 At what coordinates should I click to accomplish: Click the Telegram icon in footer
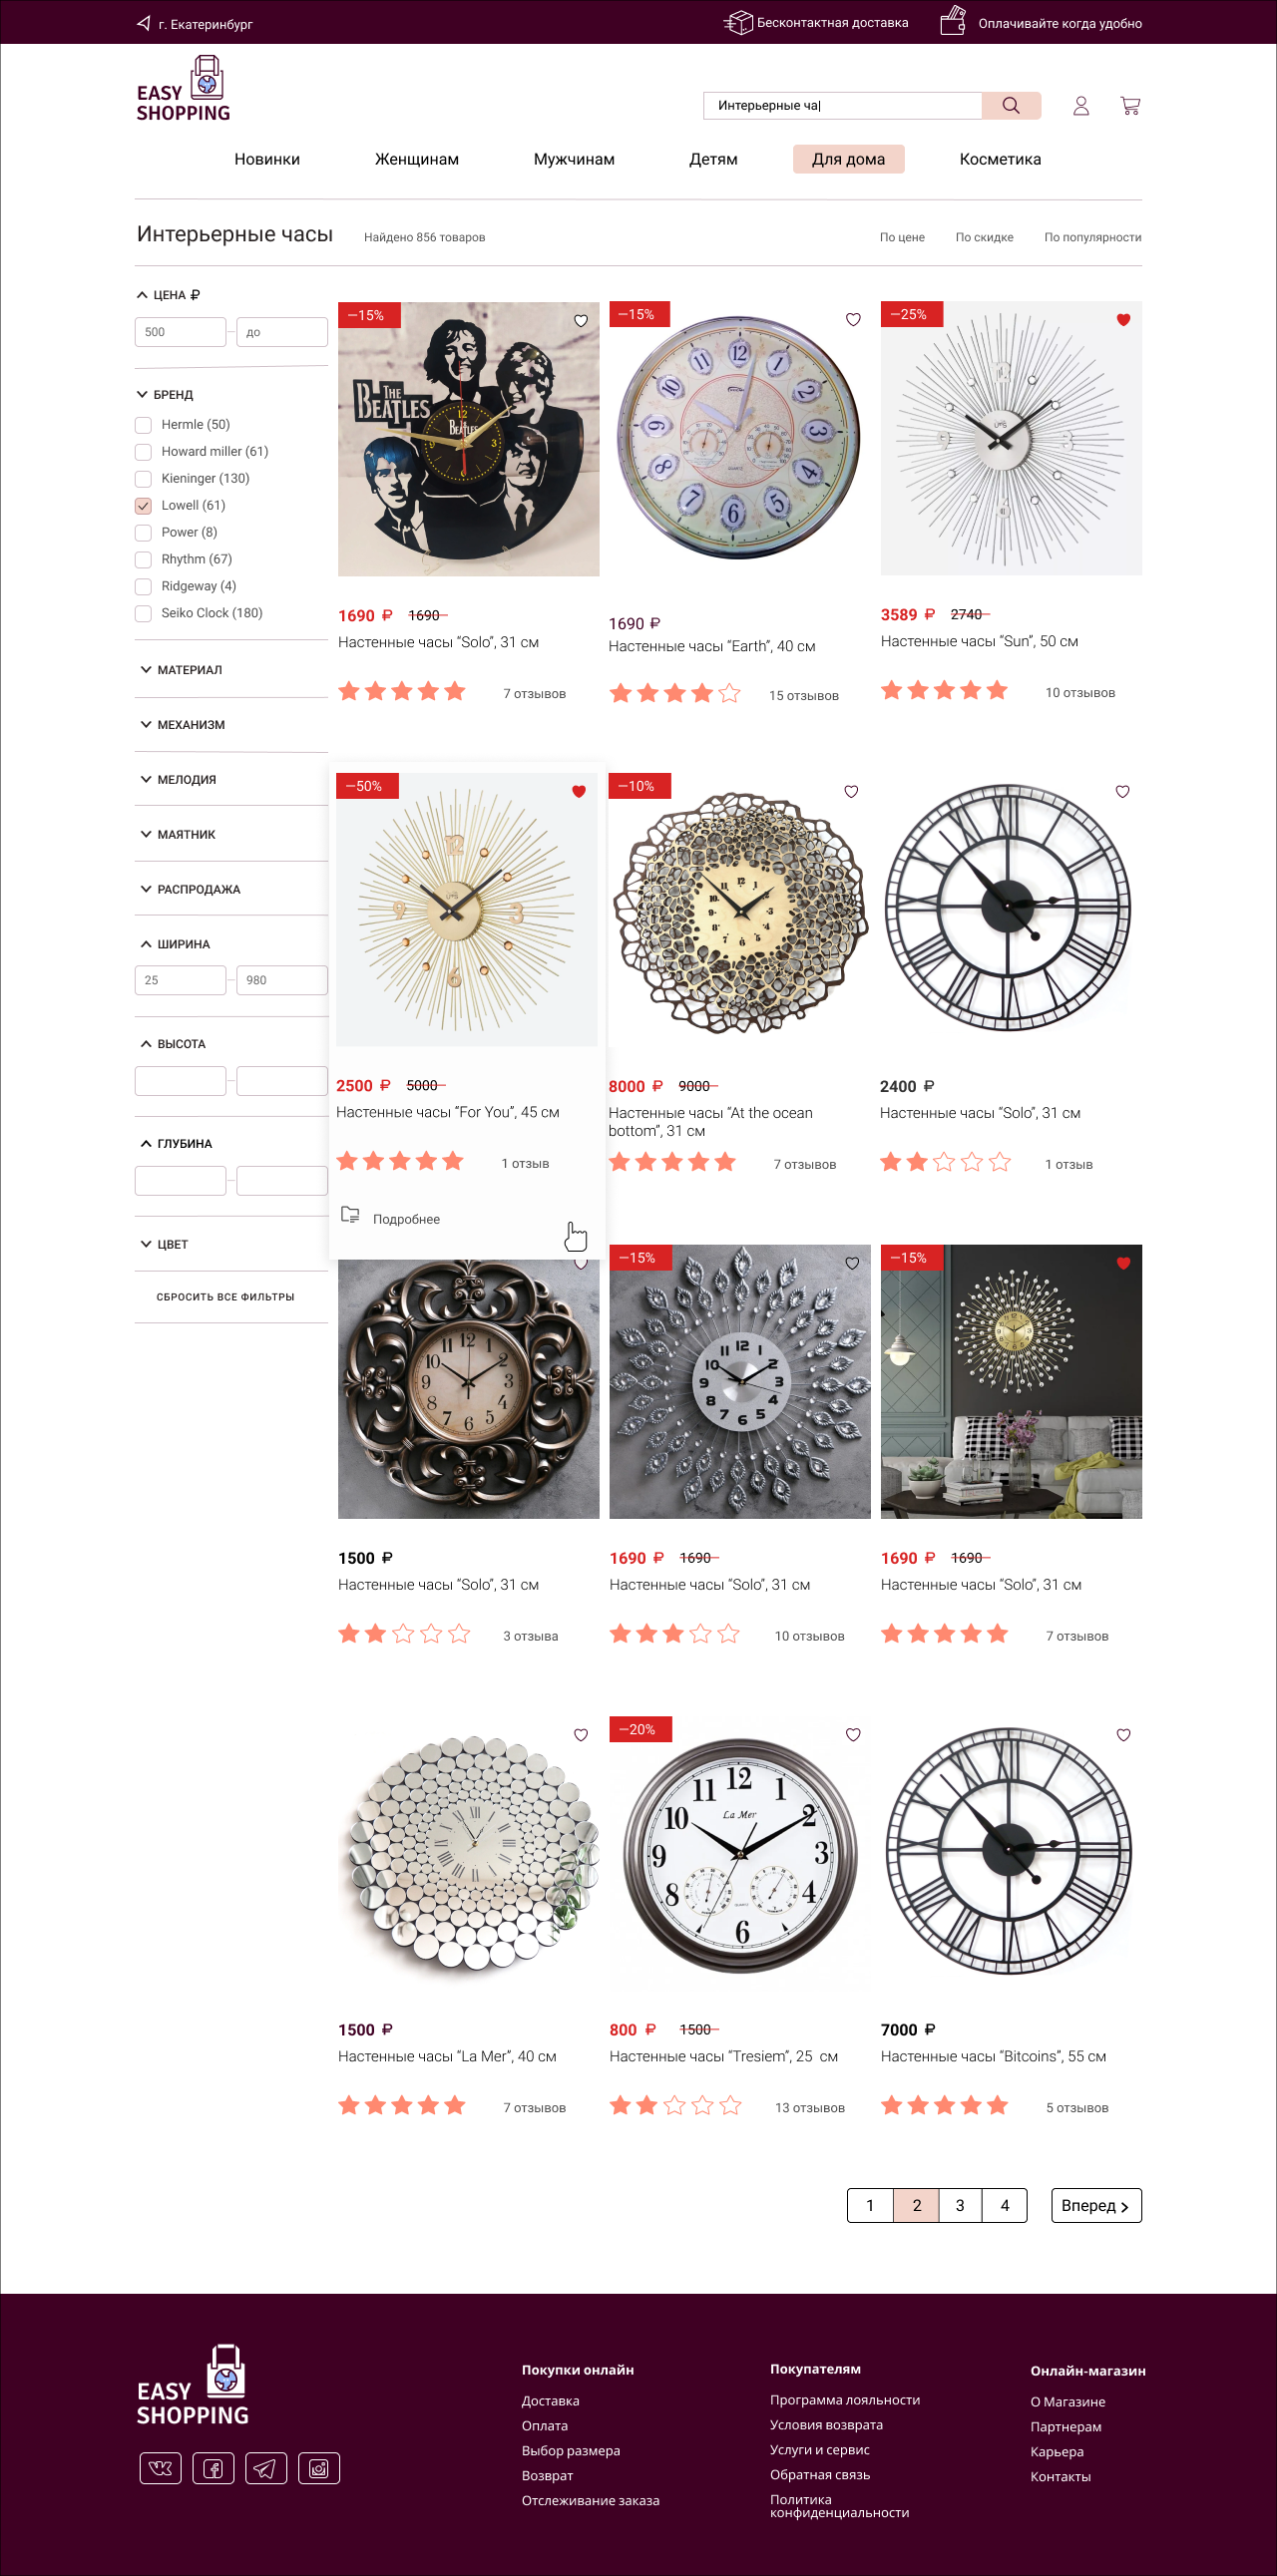(265, 2468)
